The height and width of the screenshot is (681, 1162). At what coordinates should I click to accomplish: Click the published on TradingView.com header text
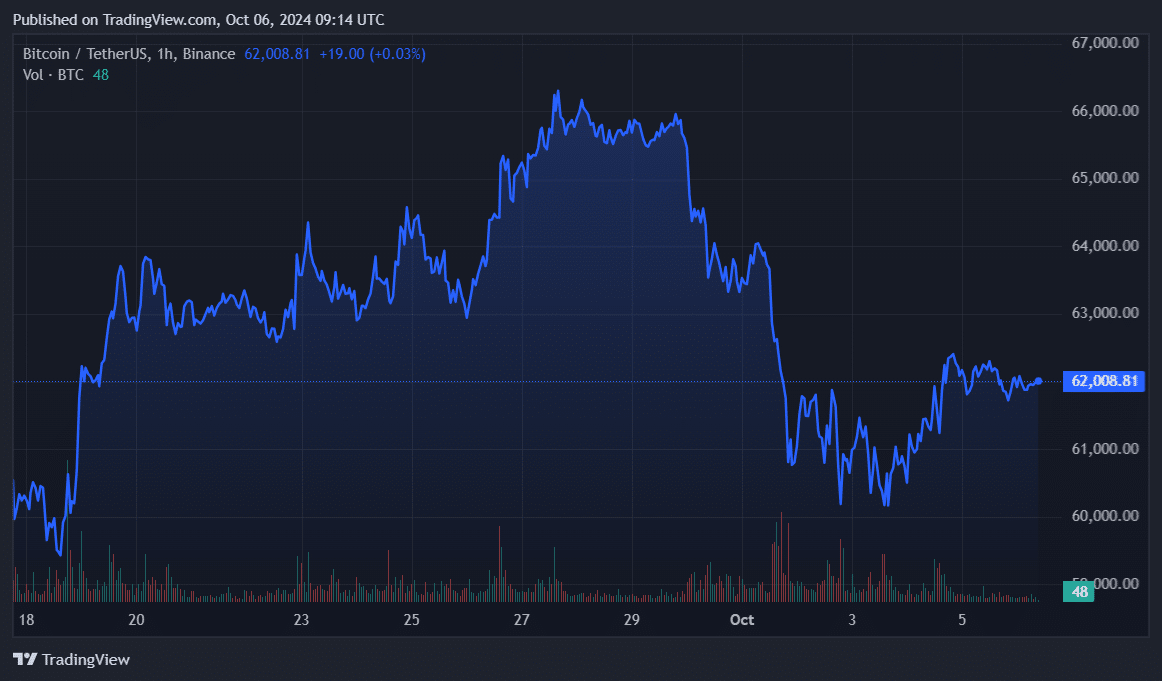tap(198, 20)
